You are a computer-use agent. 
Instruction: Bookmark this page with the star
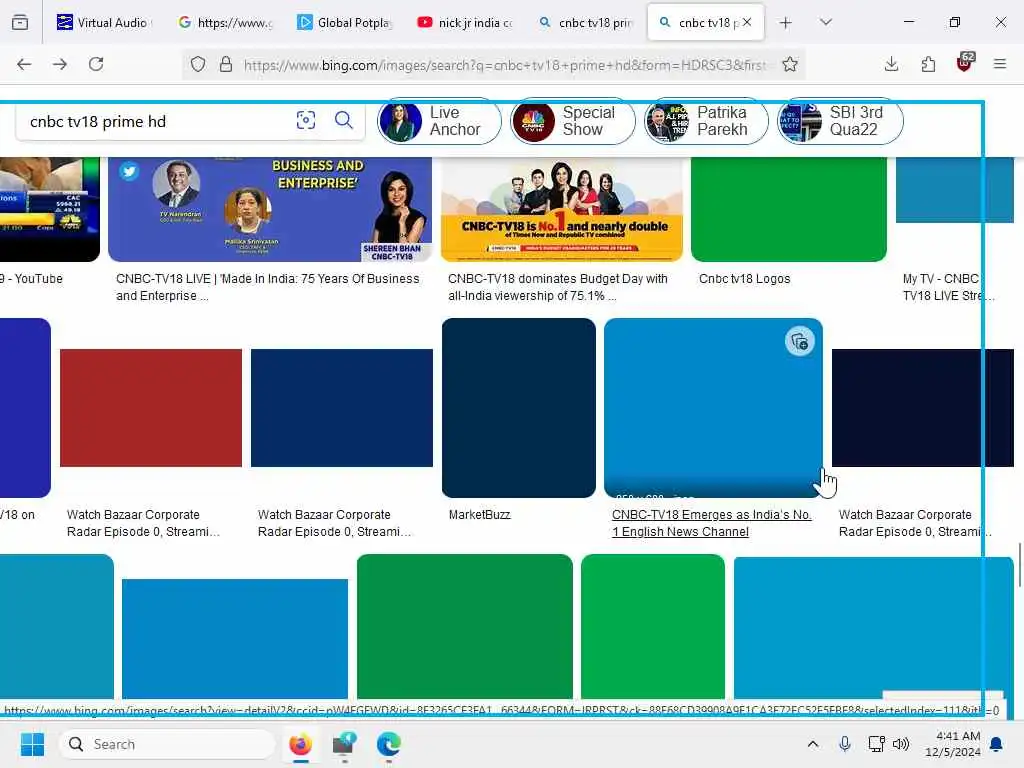pyautogui.click(x=790, y=64)
